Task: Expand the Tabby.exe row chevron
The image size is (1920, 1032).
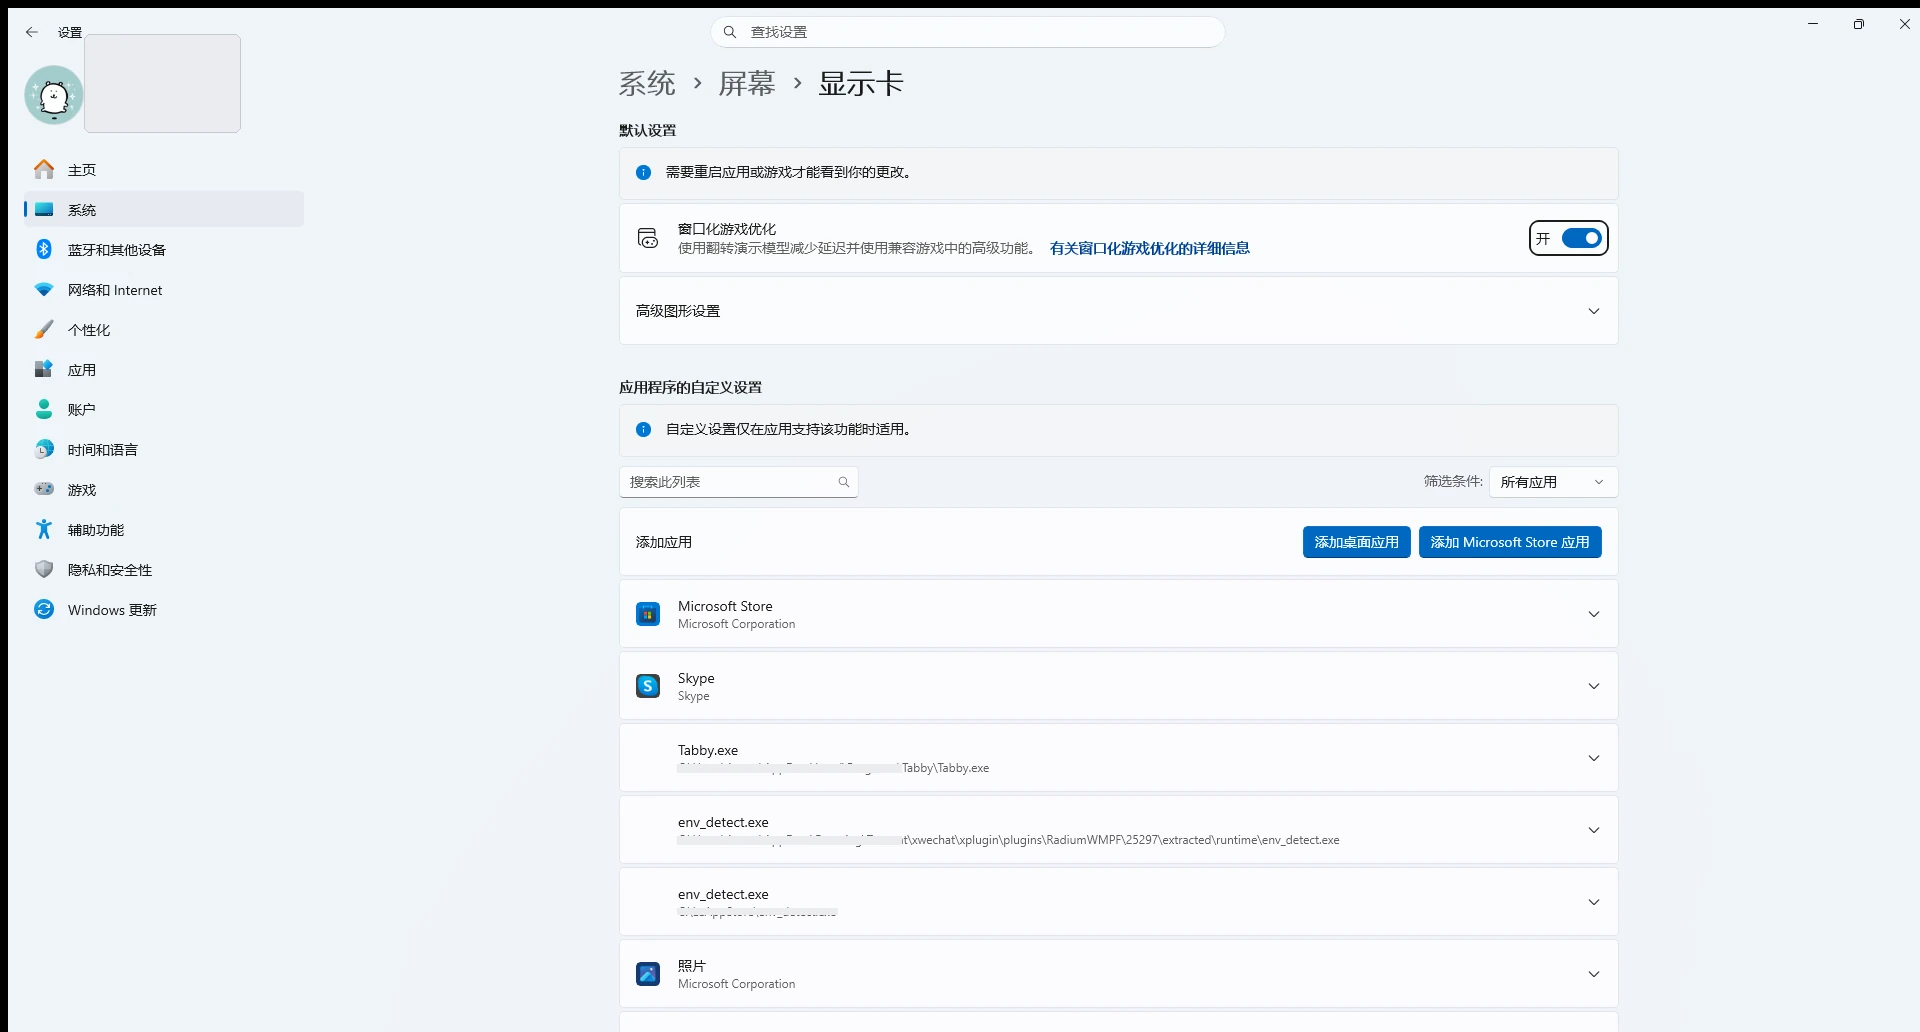Action: click(1594, 758)
